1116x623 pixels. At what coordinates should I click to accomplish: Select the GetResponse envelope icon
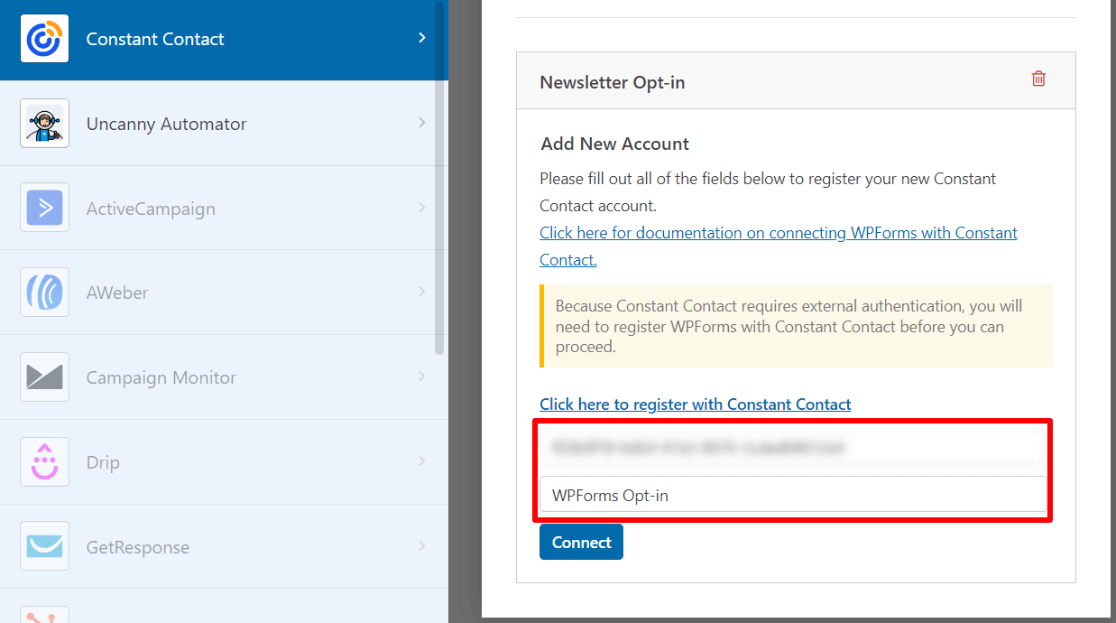[42, 547]
